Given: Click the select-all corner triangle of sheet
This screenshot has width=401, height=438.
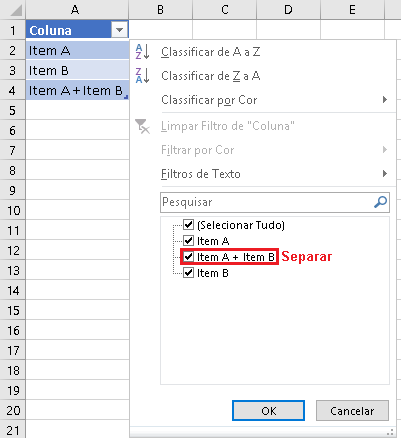Looking at the screenshot, I should tap(16, 10).
